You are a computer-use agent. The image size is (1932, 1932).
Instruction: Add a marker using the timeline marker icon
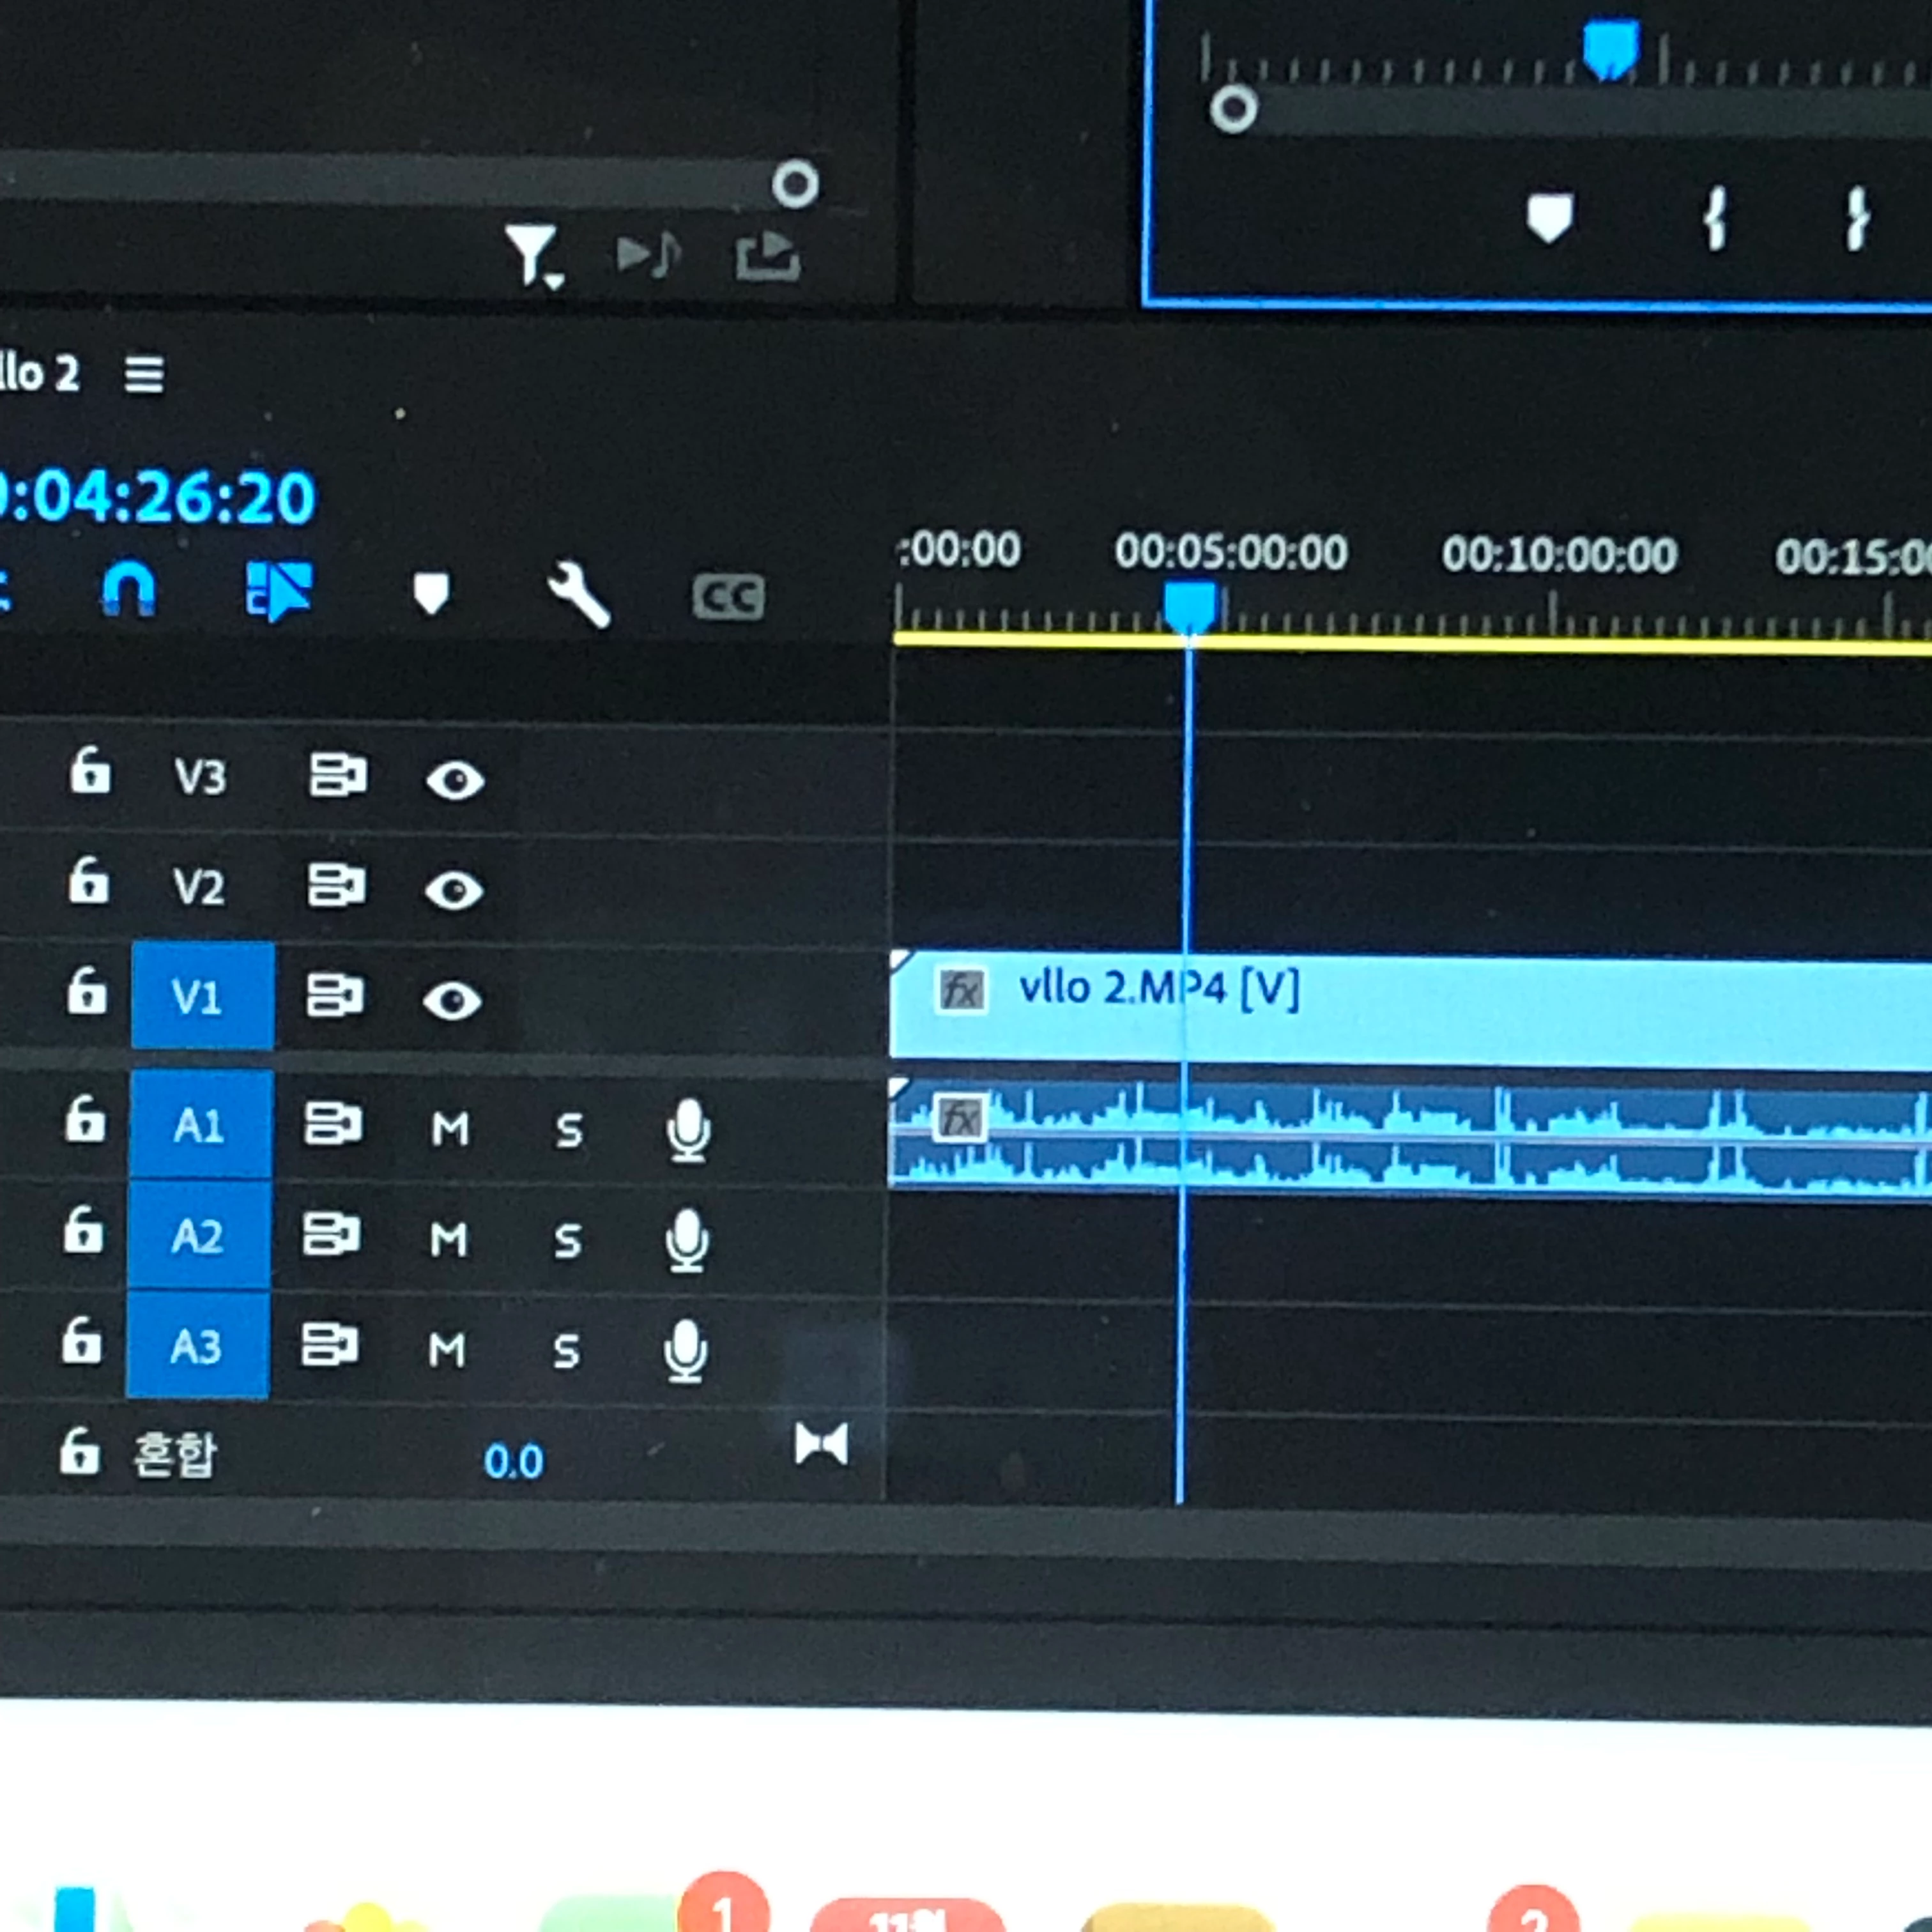pos(431,593)
